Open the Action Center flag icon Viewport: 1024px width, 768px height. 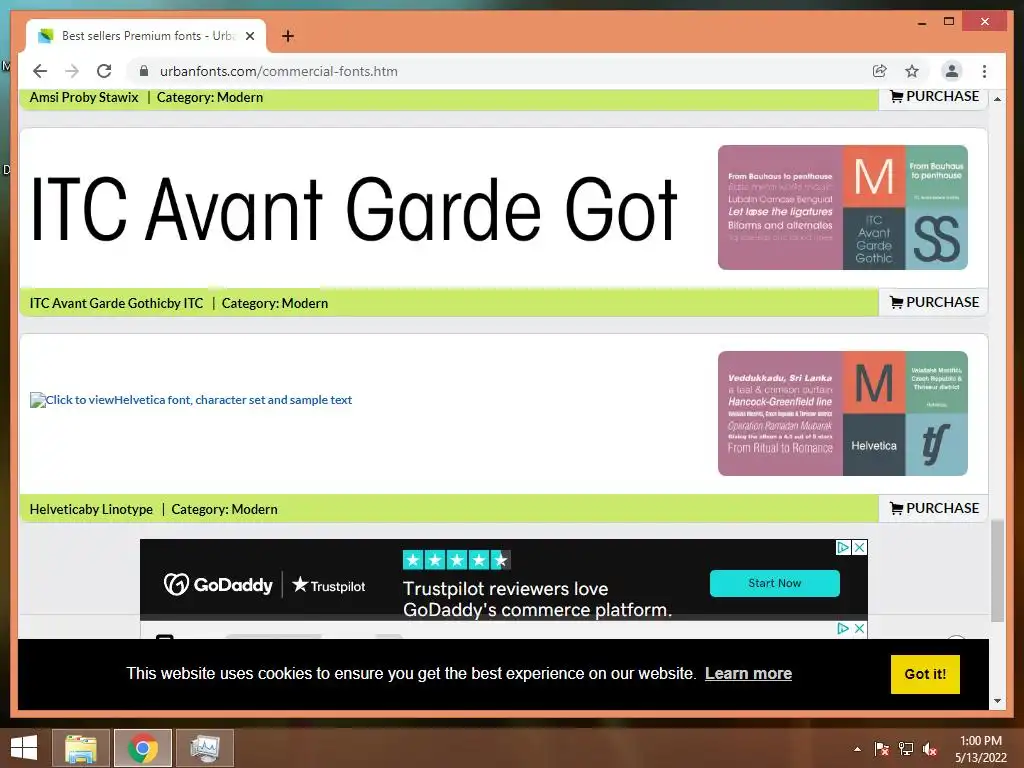point(881,749)
